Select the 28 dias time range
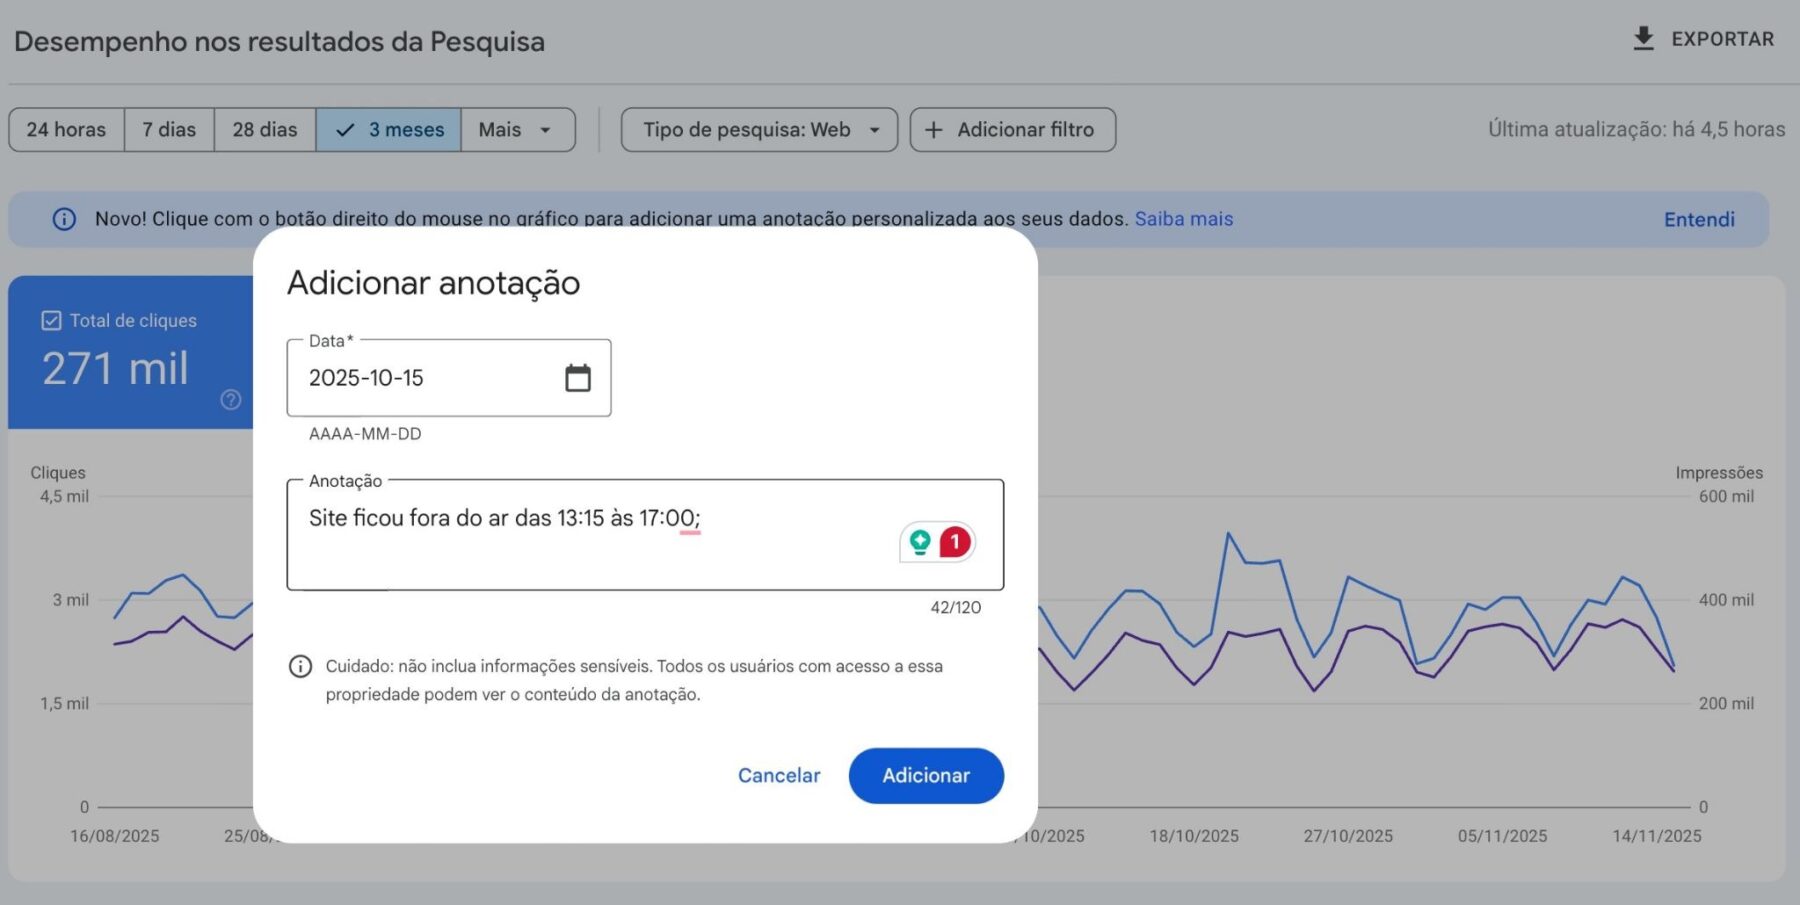Screen dimensions: 1800x905 point(263,129)
